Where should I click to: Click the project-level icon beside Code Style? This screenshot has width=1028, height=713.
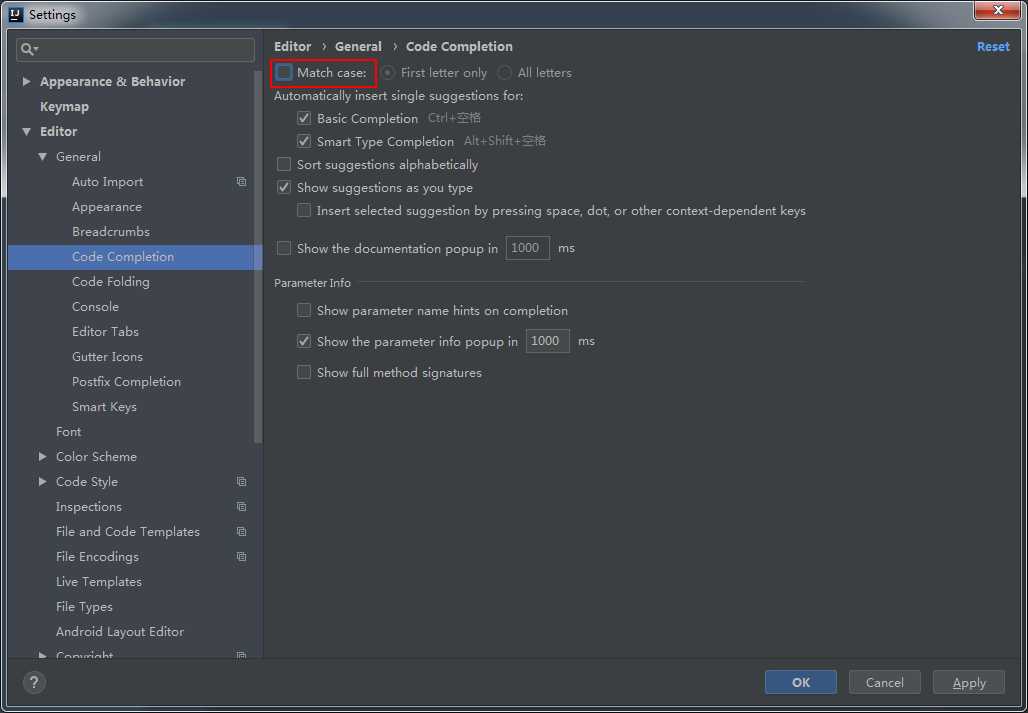(x=241, y=482)
